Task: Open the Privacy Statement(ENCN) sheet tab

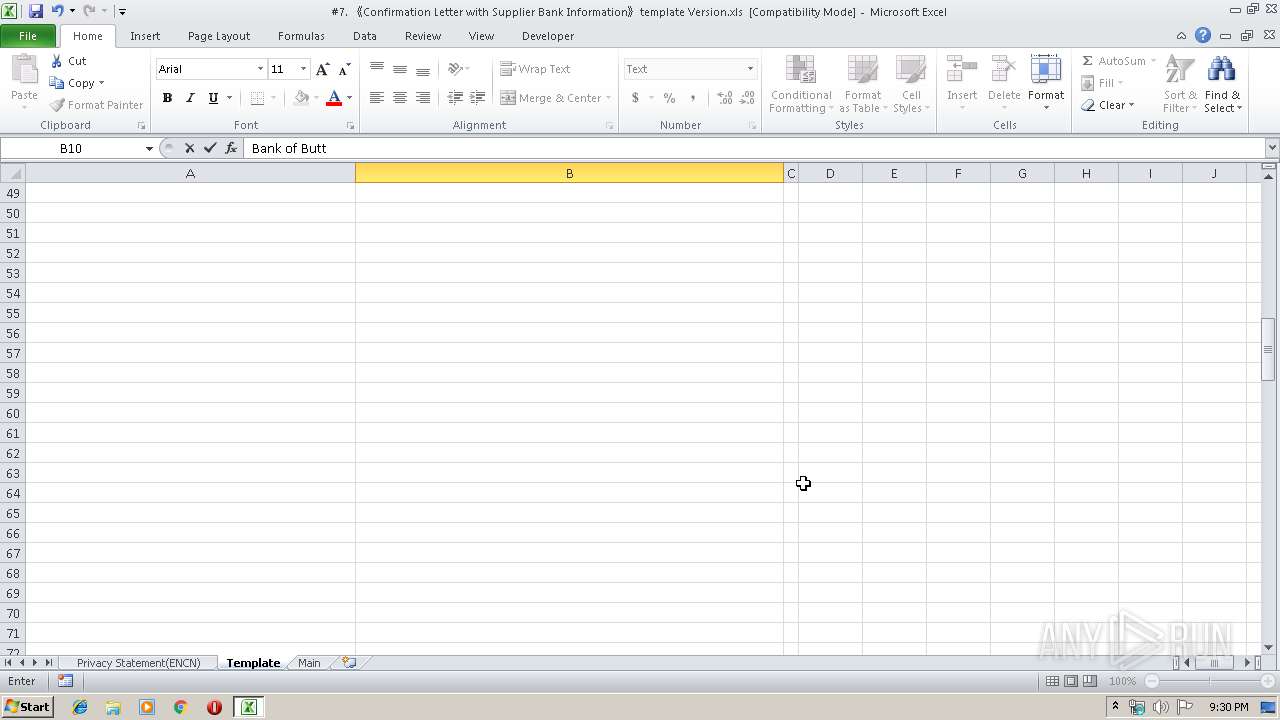Action: point(138,663)
